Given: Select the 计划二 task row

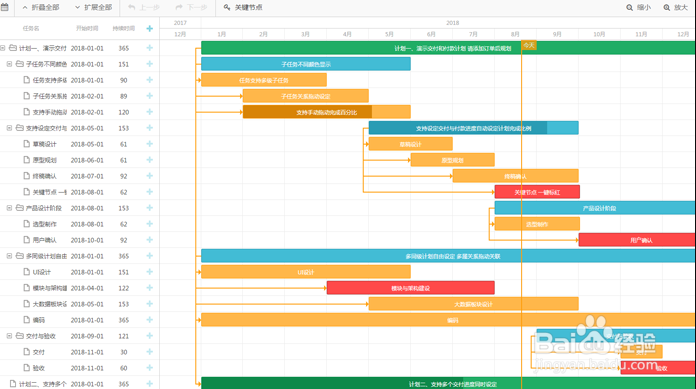Looking at the screenshot, I should pos(79,383).
